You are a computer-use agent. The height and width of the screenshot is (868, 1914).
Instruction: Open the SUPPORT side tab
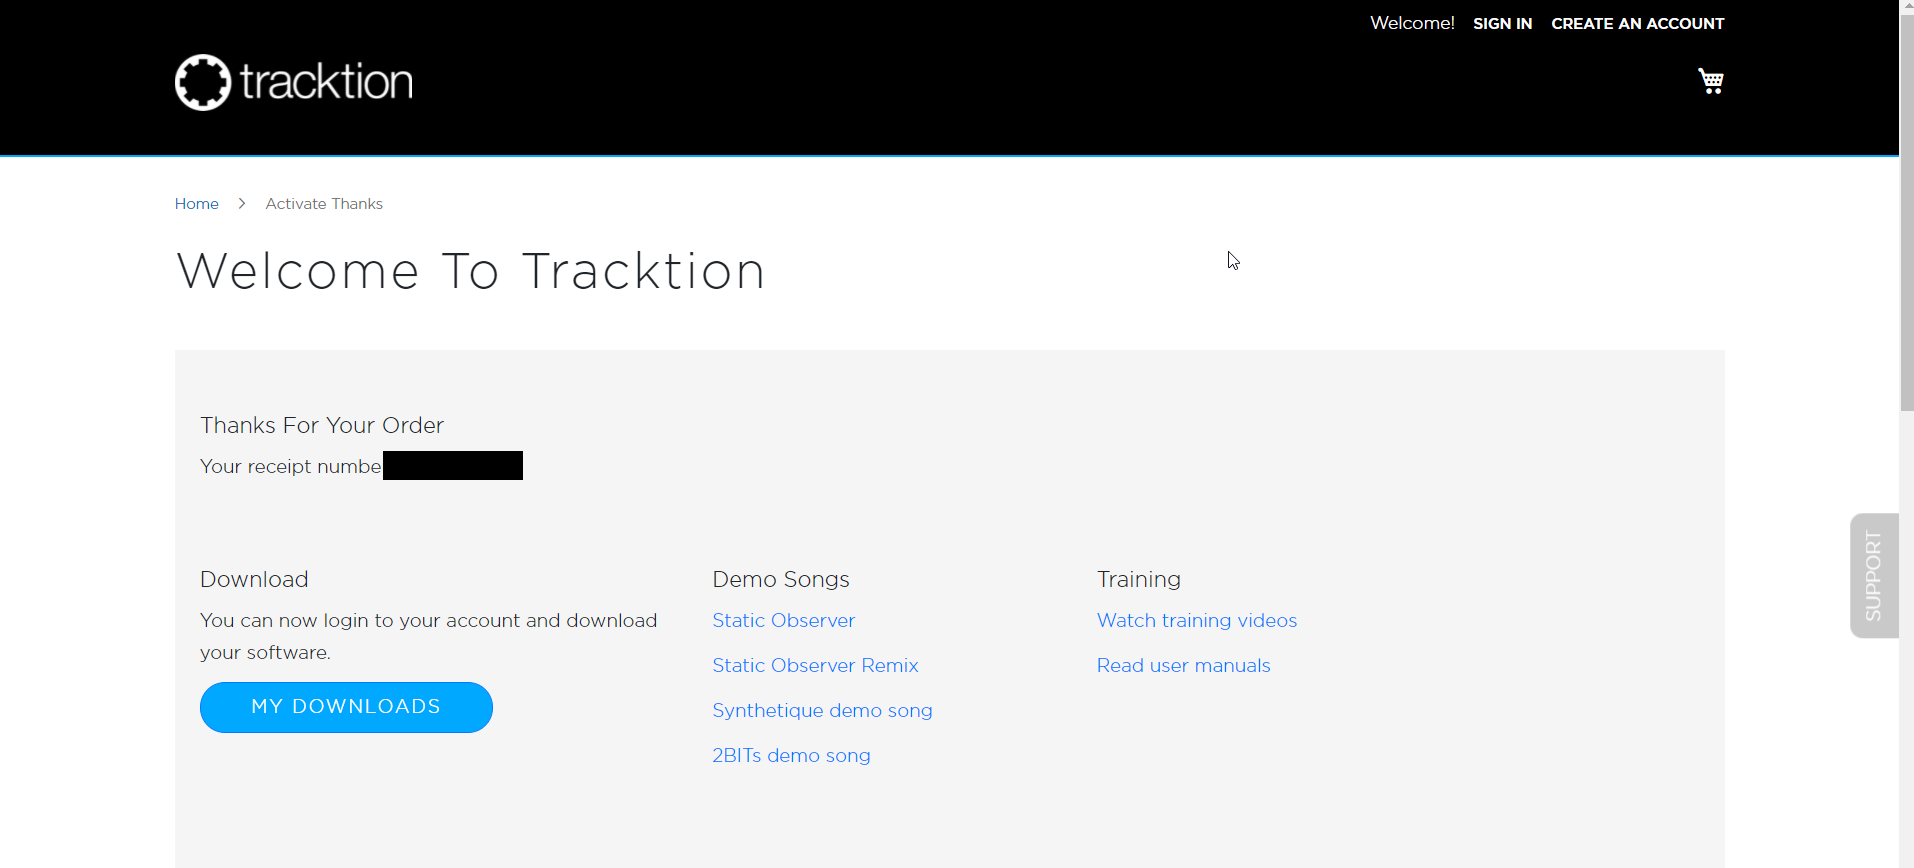[1874, 575]
